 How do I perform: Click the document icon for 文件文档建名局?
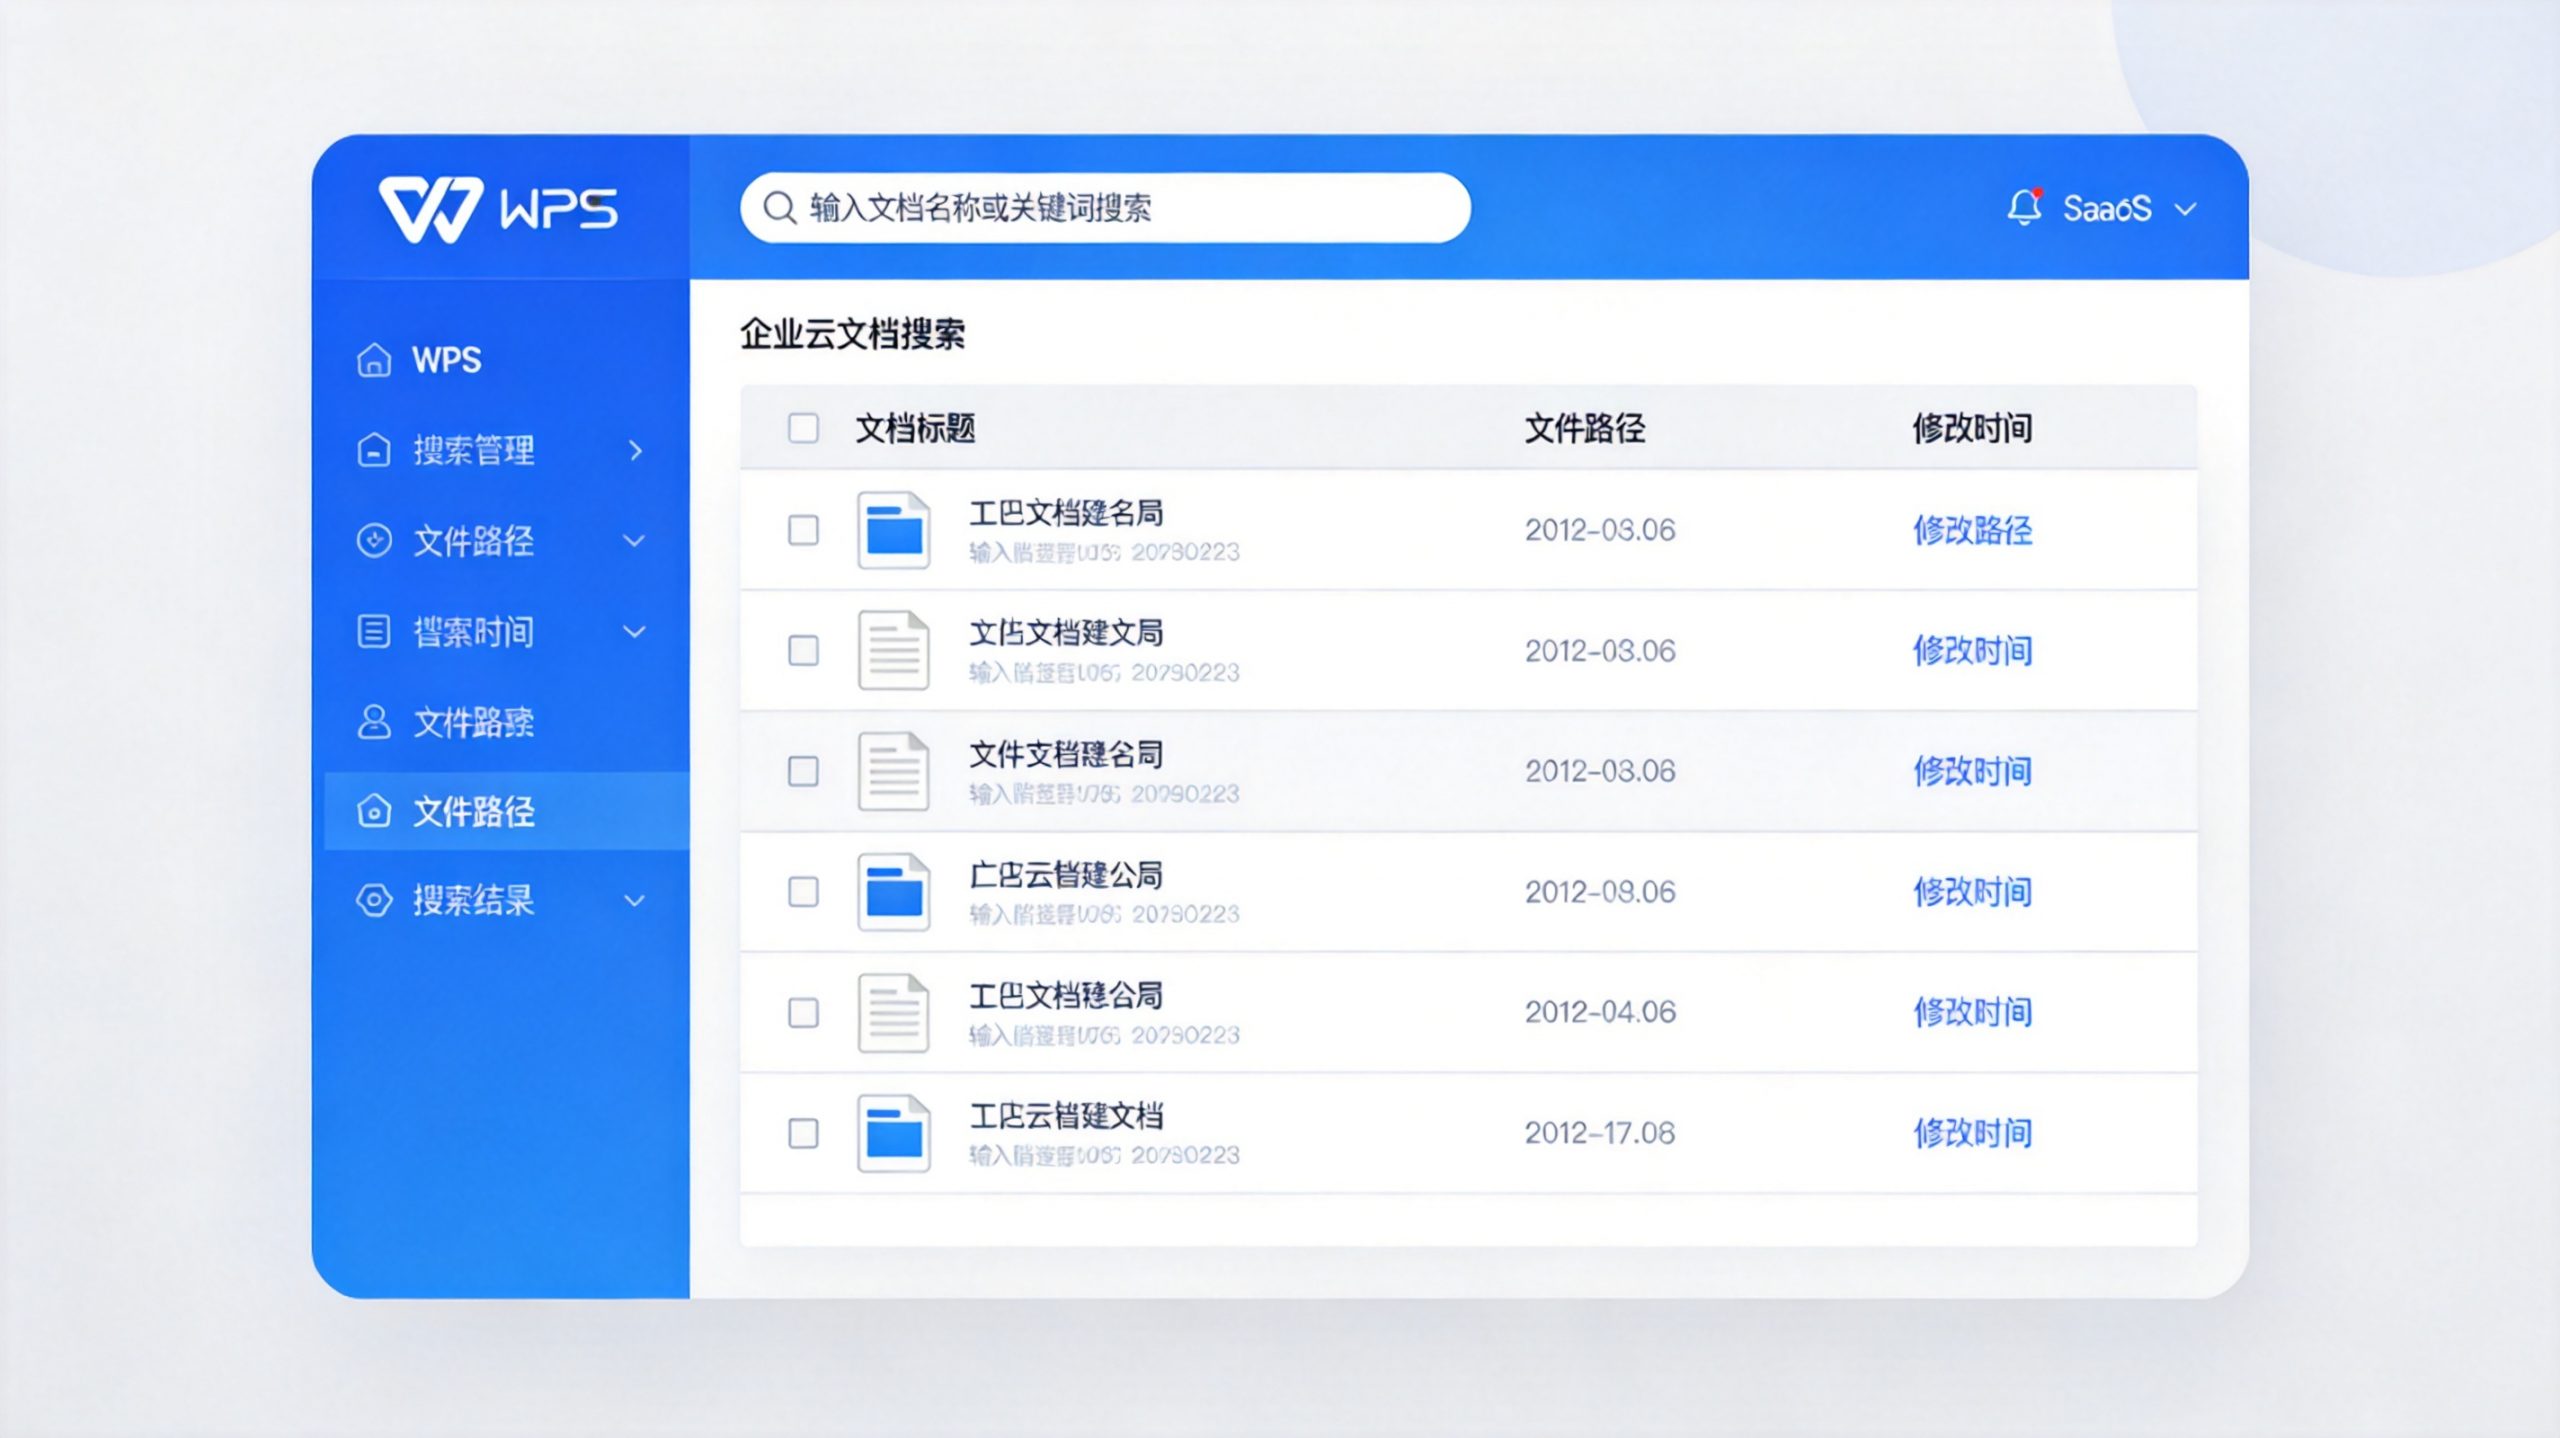pos(894,771)
